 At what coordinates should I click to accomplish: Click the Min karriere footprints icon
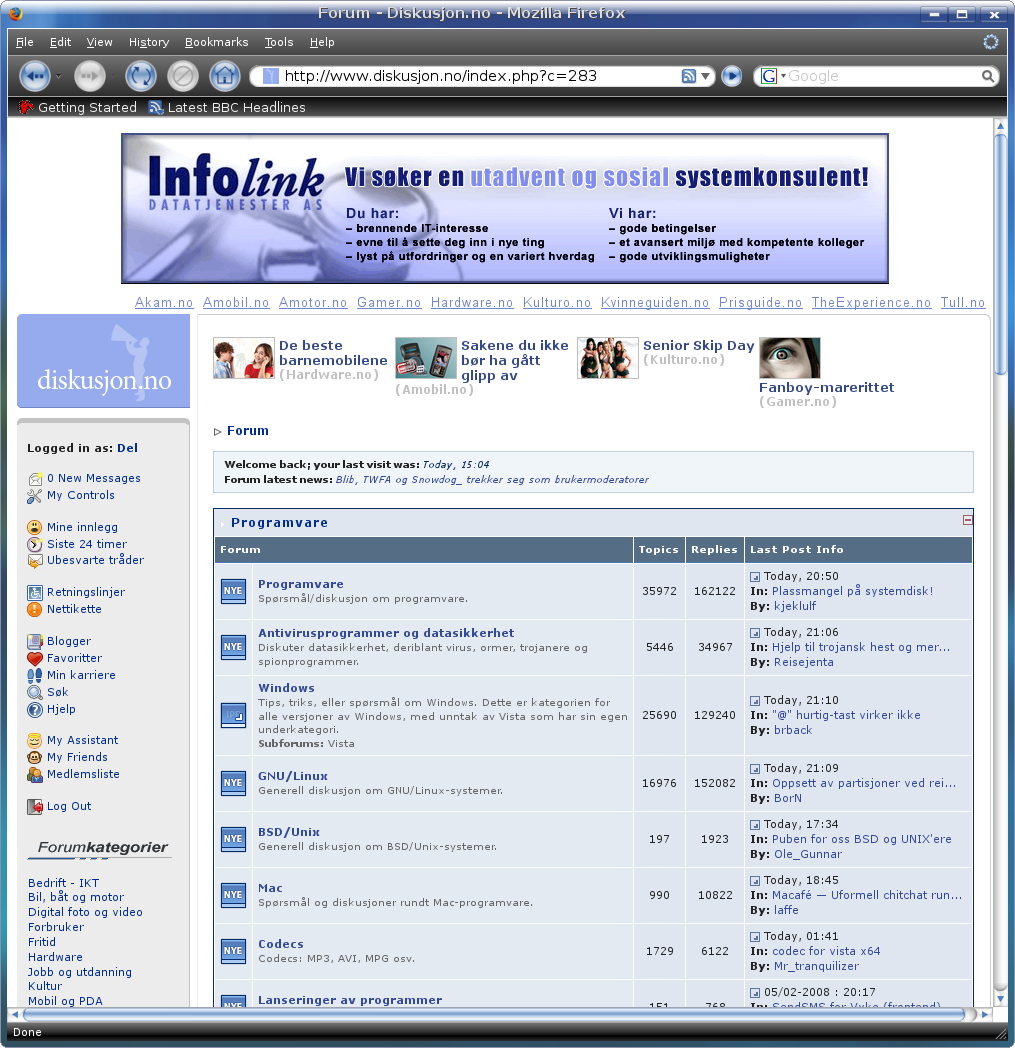tap(35, 676)
